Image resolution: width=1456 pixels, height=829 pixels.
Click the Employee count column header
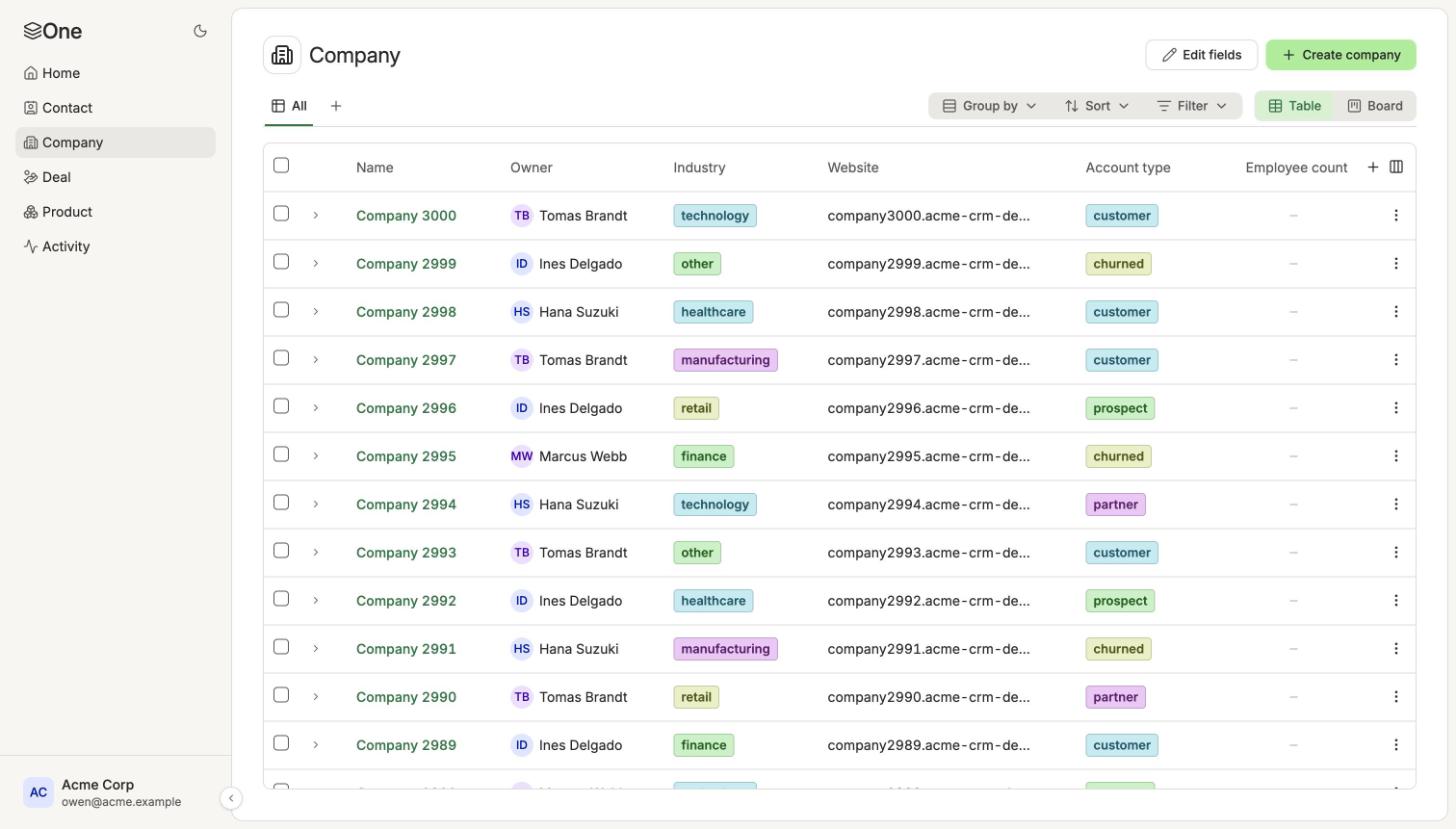[x=1296, y=167]
